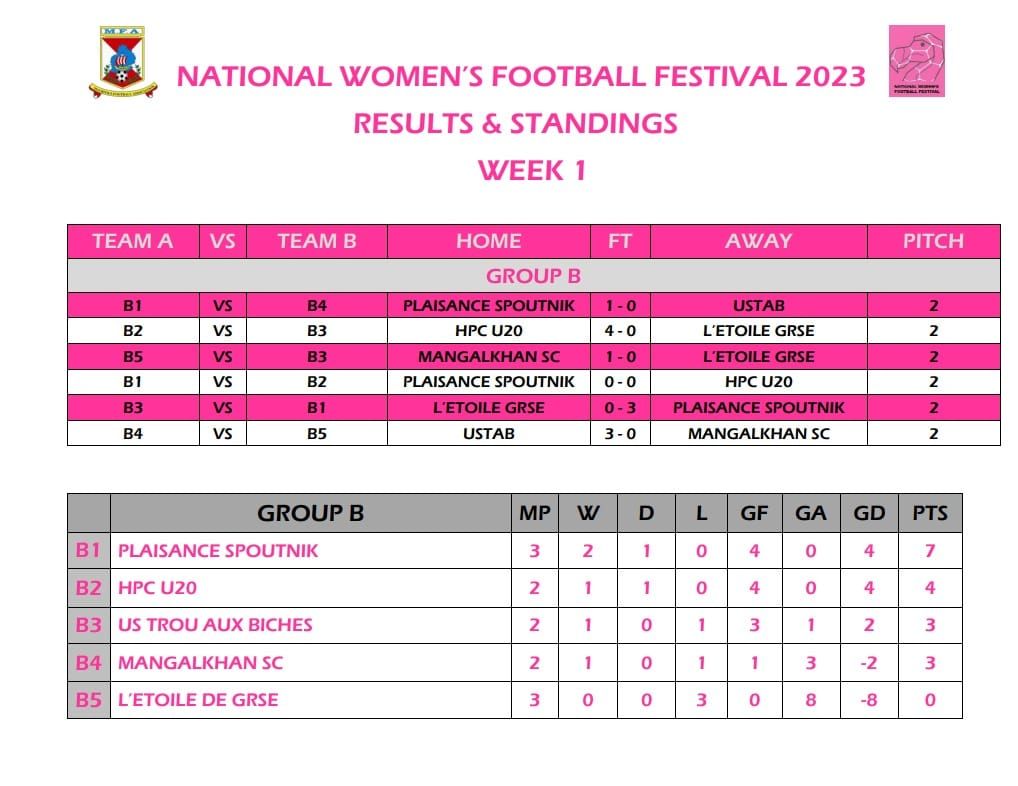
Task: Click the B4 label in standings
Action: click(x=88, y=663)
